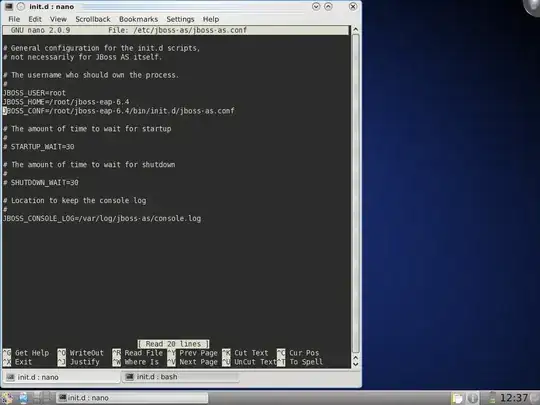Image resolution: width=540 pixels, height=405 pixels.
Task: Click the JBOSS_HOME=/root/jboss-eap-6.4 line
Action: [66, 102]
